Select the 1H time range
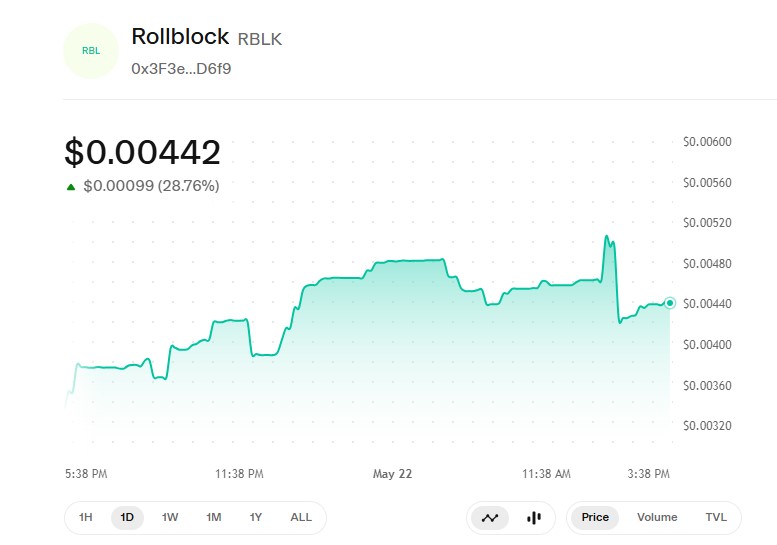Viewport: 777px width, 545px height. (x=86, y=517)
